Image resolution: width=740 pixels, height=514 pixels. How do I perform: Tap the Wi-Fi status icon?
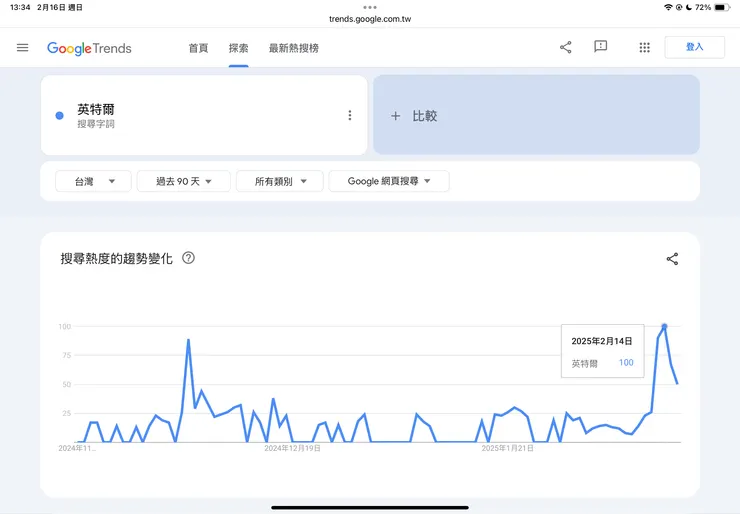668,7
